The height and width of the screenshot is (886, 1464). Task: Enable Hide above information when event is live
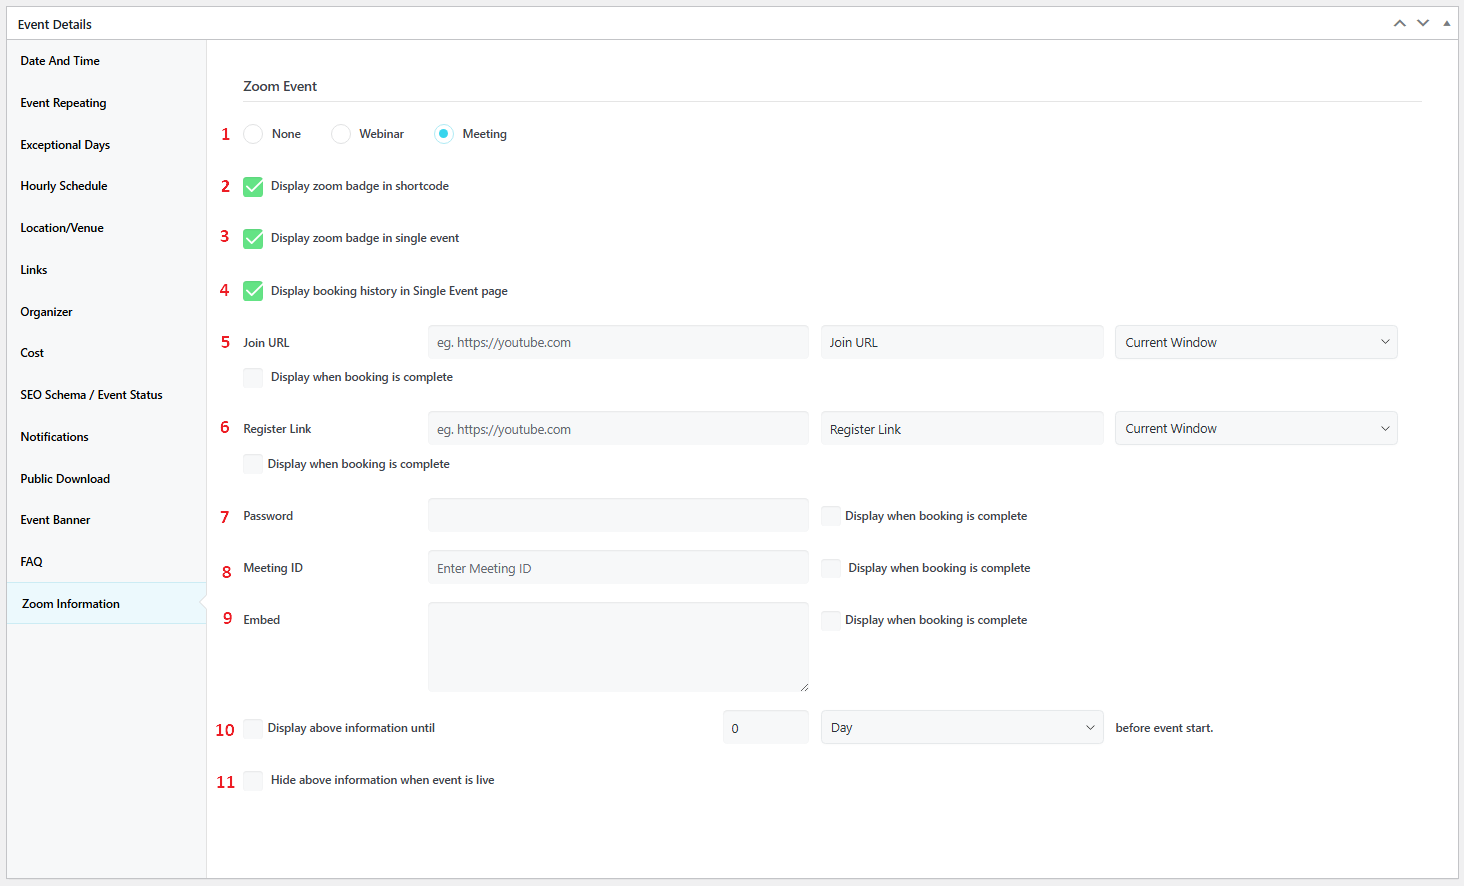click(x=253, y=781)
